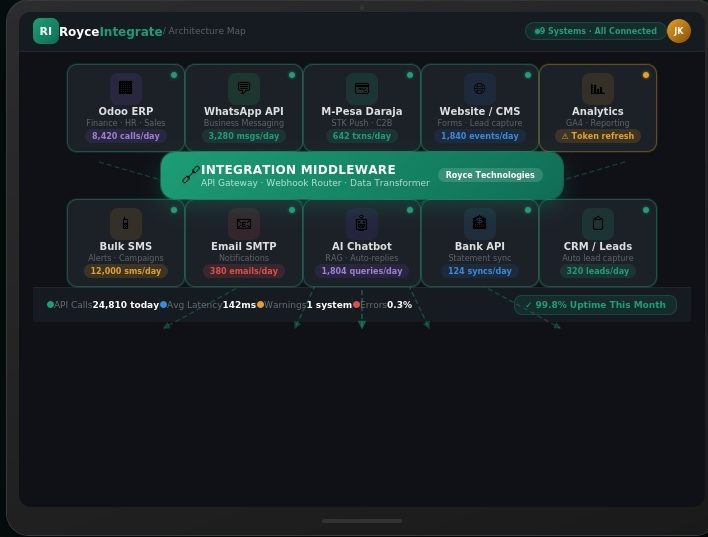Viewport: 708px width, 537px height.
Task: Select the WhatsApp API chat icon
Action: [243, 88]
